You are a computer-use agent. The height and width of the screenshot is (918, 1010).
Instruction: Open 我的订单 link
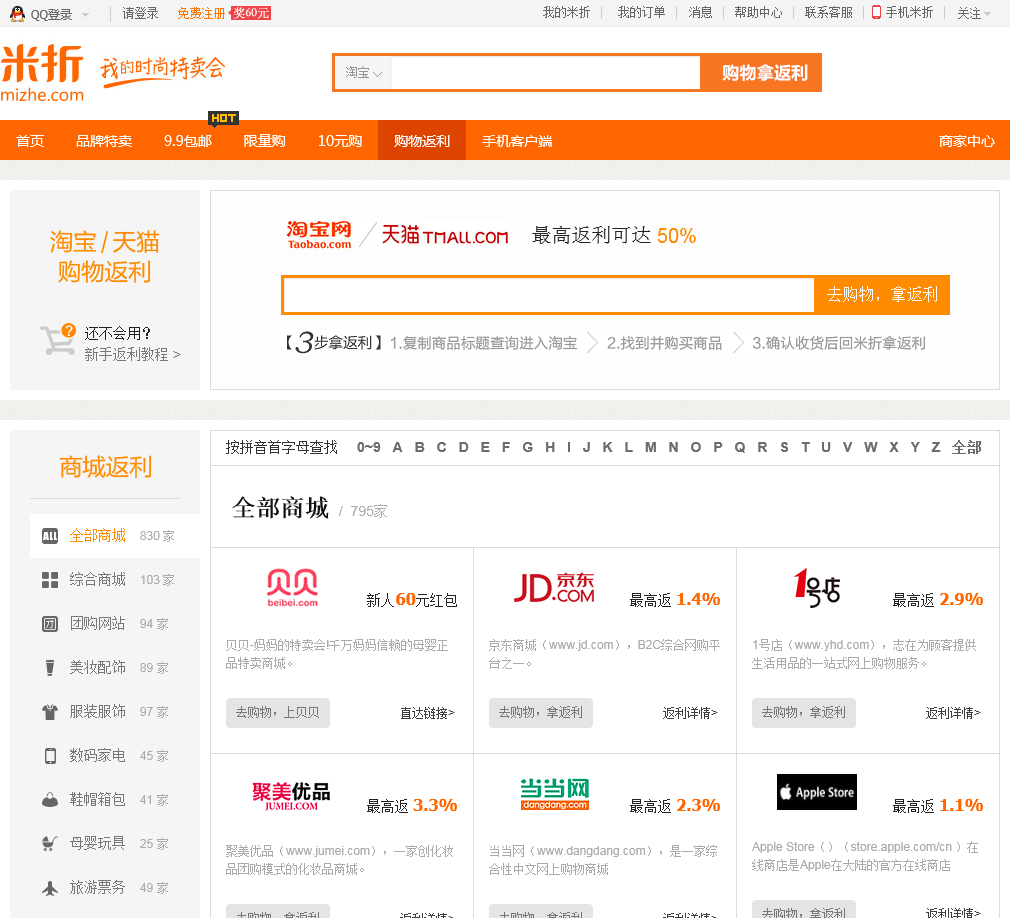[x=641, y=12]
